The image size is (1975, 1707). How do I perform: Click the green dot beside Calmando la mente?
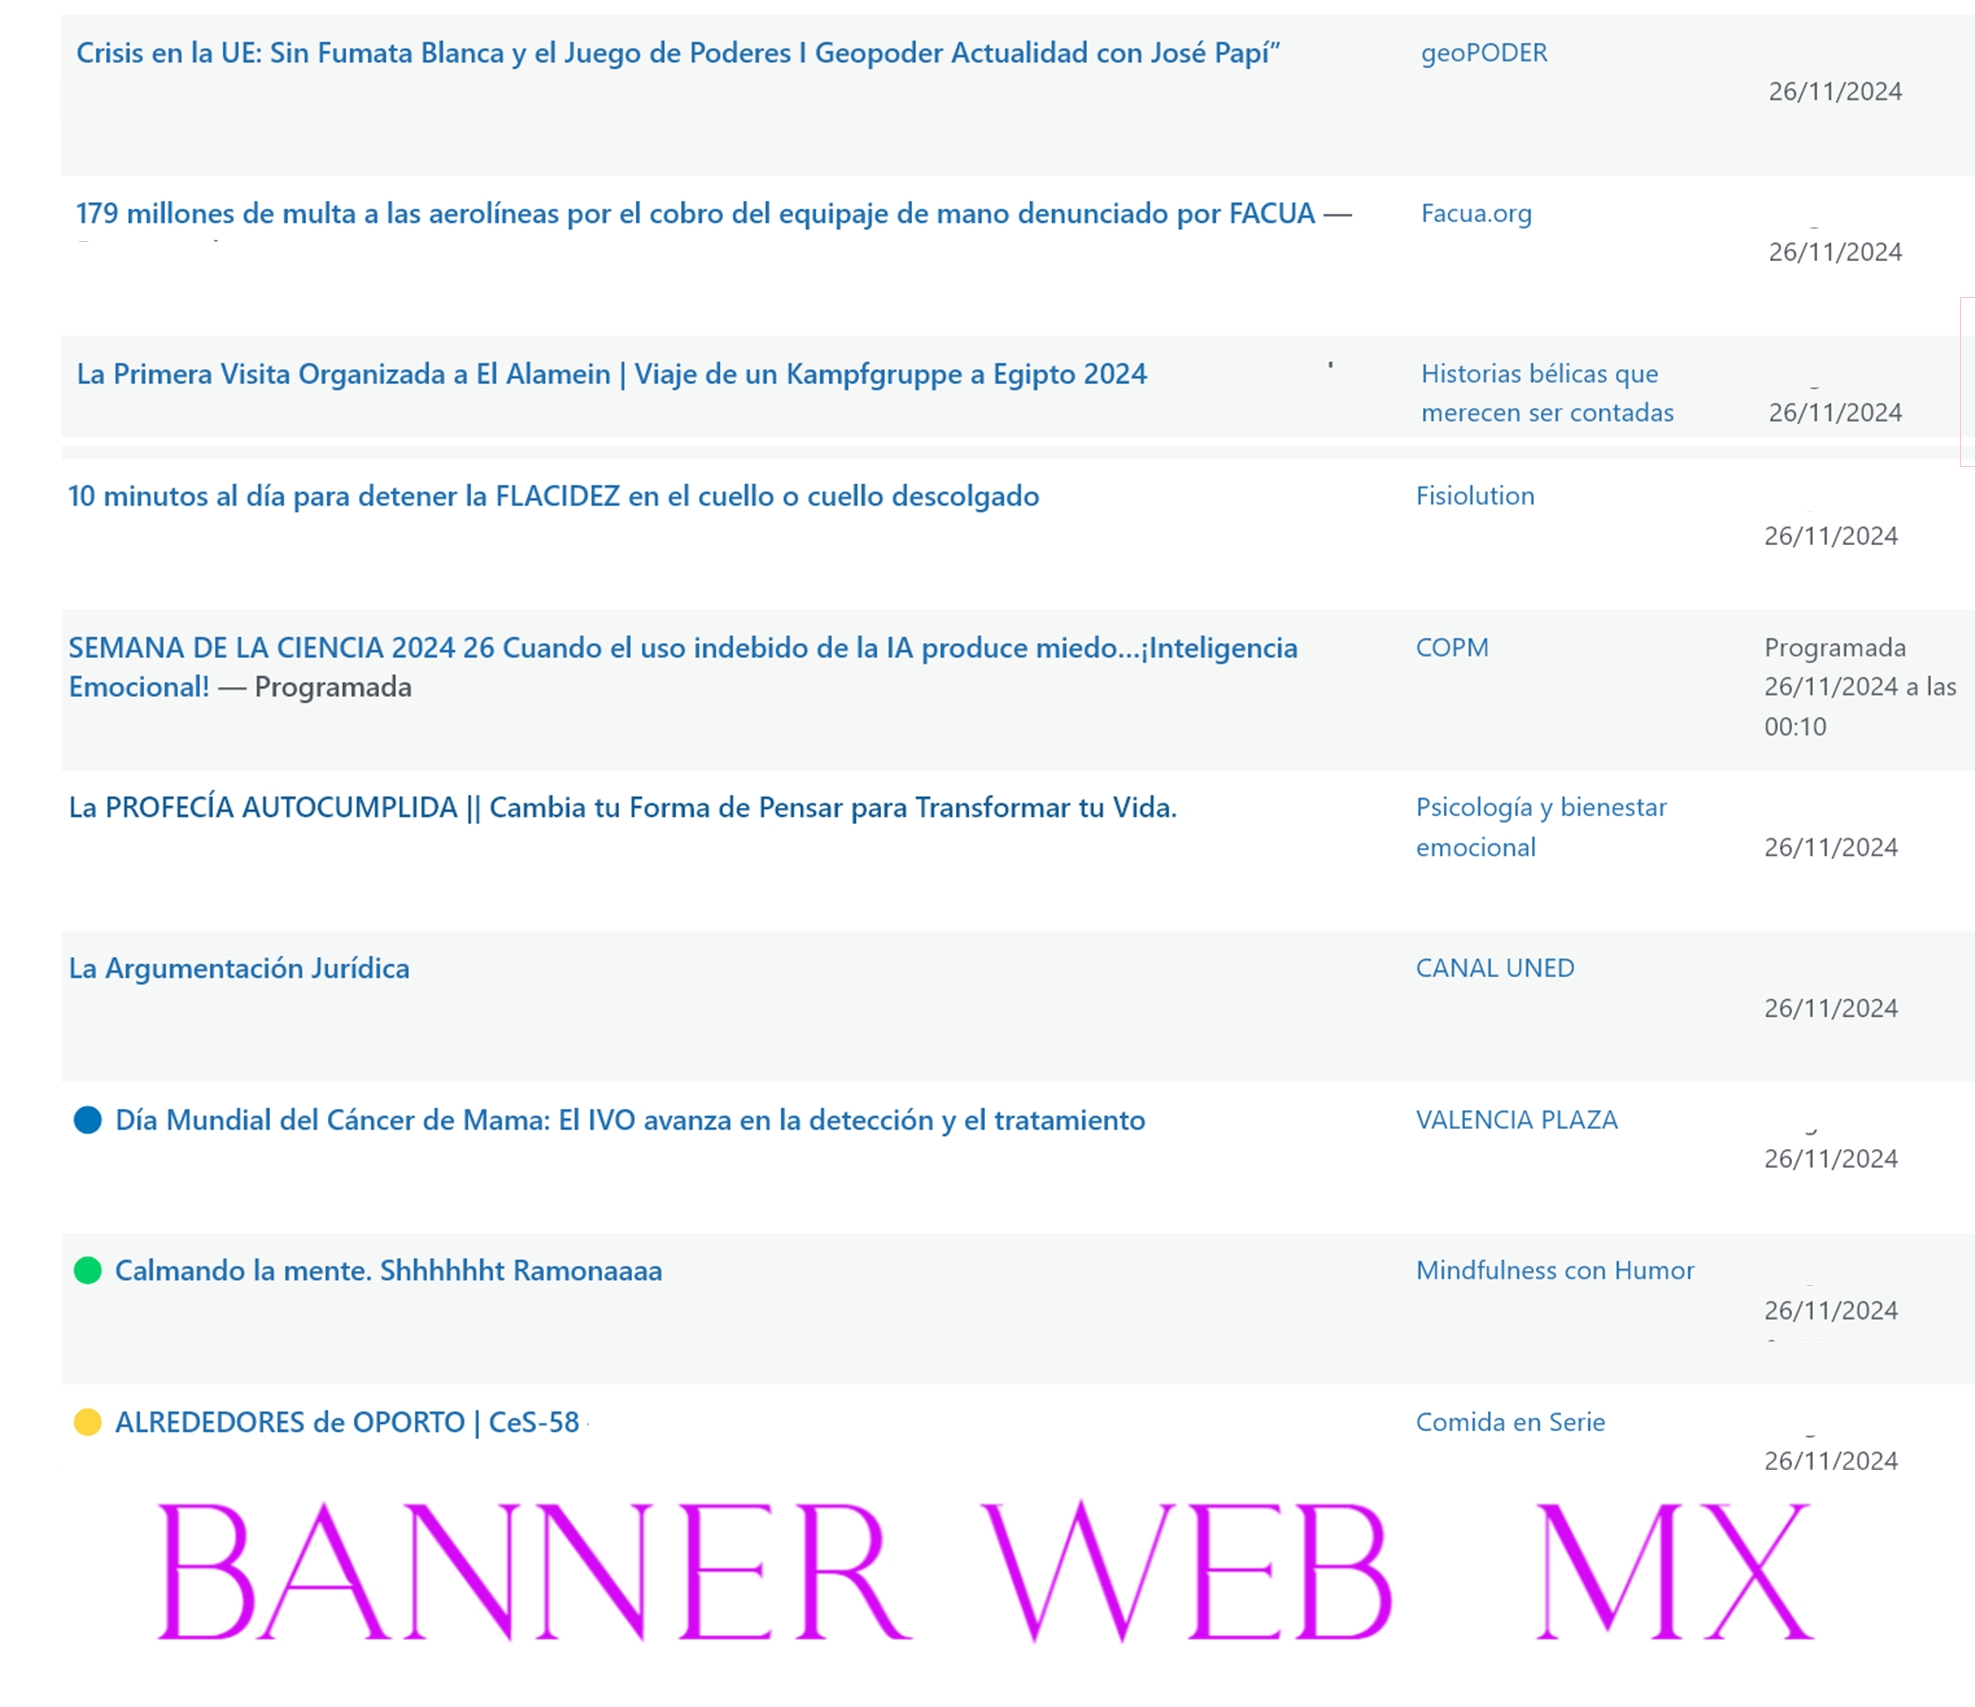pyautogui.click(x=88, y=1271)
